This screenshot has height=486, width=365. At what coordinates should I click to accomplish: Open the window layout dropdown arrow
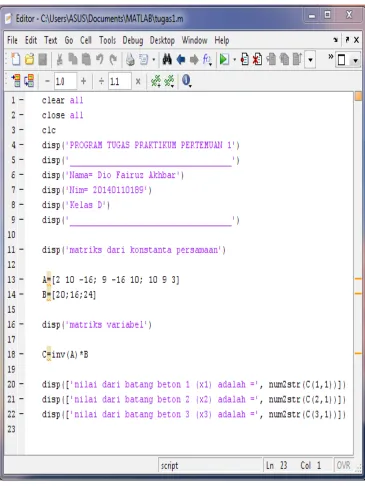click(x=356, y=60)
